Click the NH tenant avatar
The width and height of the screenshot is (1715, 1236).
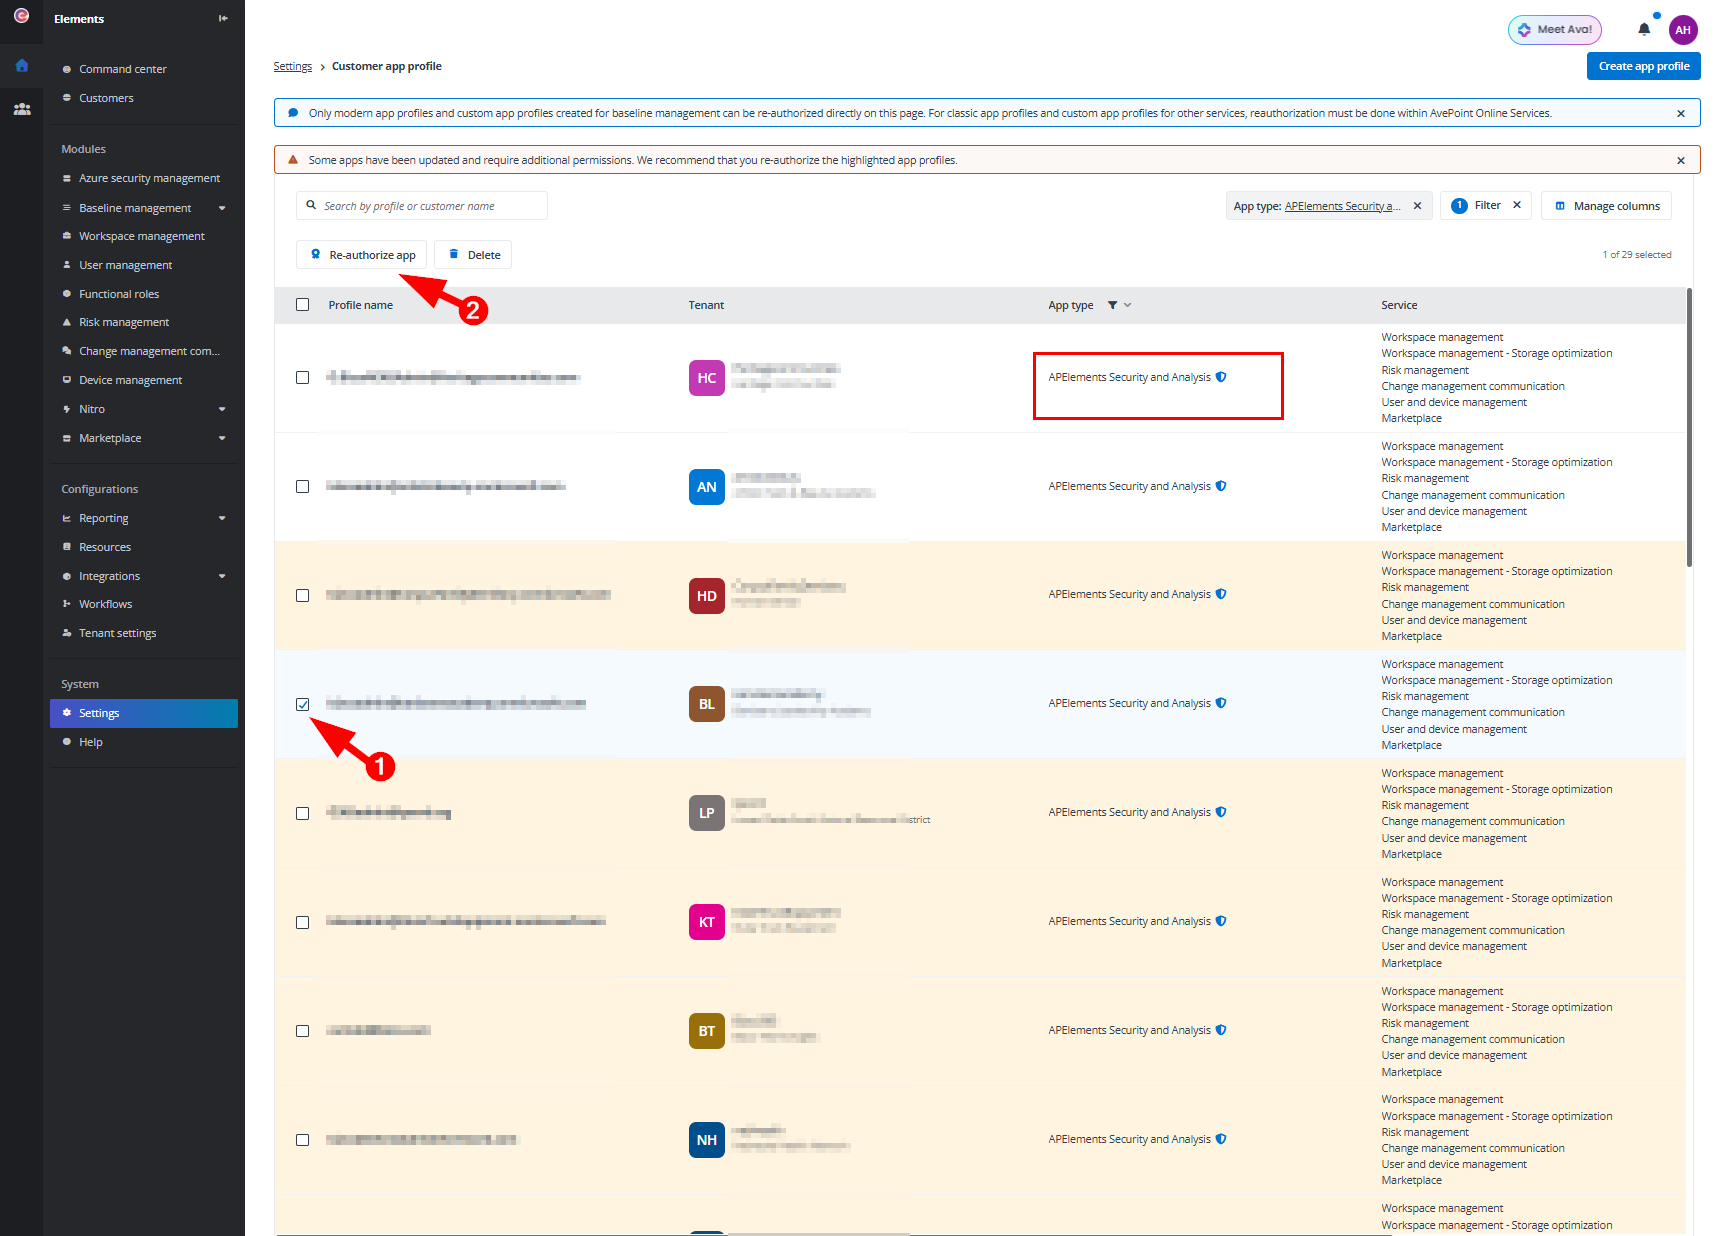(707, 1140)
